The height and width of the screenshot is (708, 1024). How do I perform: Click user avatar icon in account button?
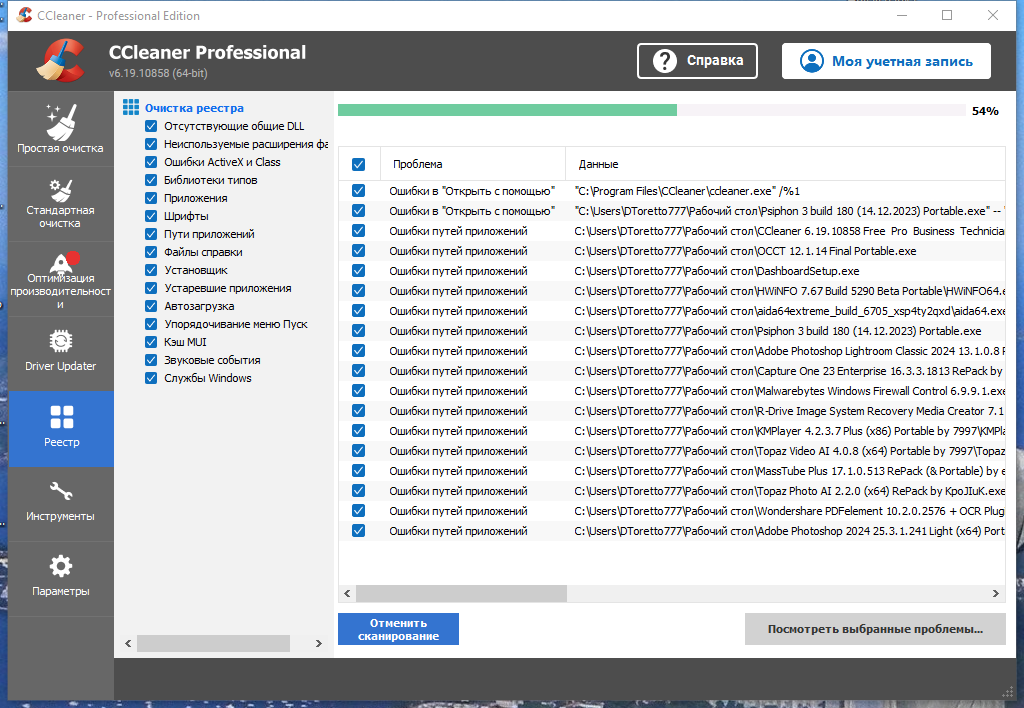pyautogui.click(x=812, y=61)
